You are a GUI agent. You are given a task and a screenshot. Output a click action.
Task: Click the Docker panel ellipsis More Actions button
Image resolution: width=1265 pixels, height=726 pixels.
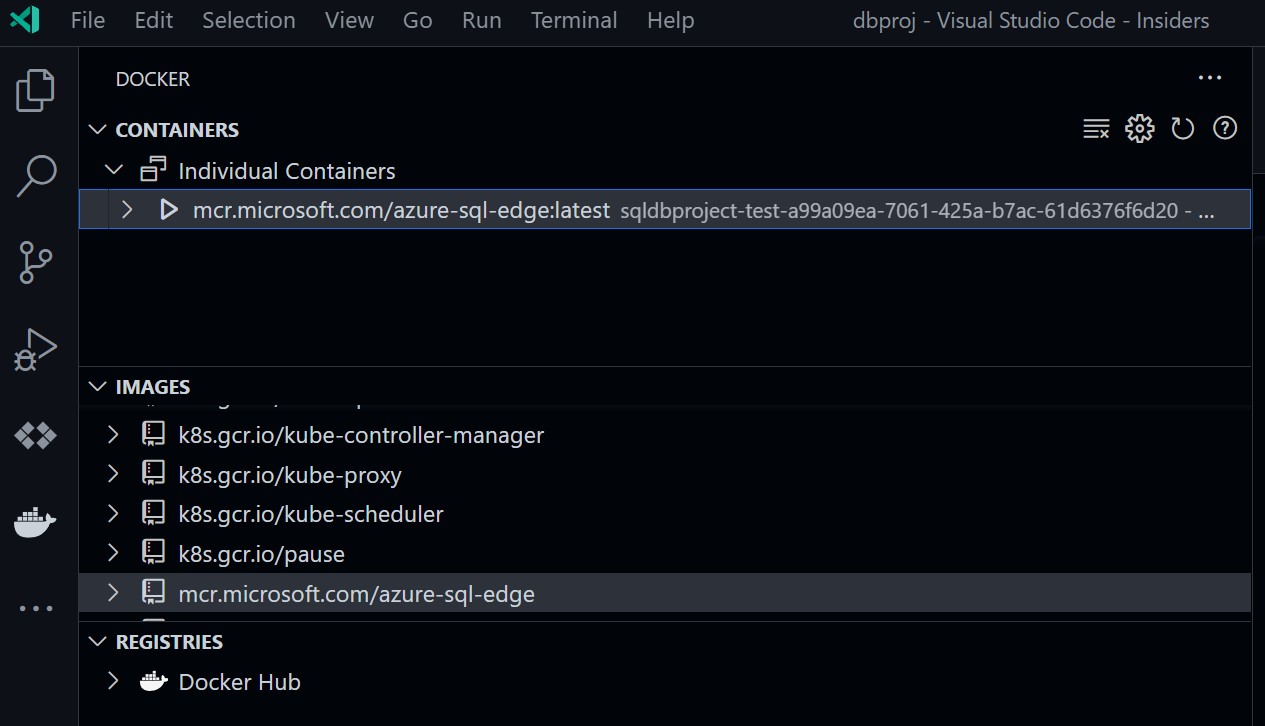pos(1210,78)
